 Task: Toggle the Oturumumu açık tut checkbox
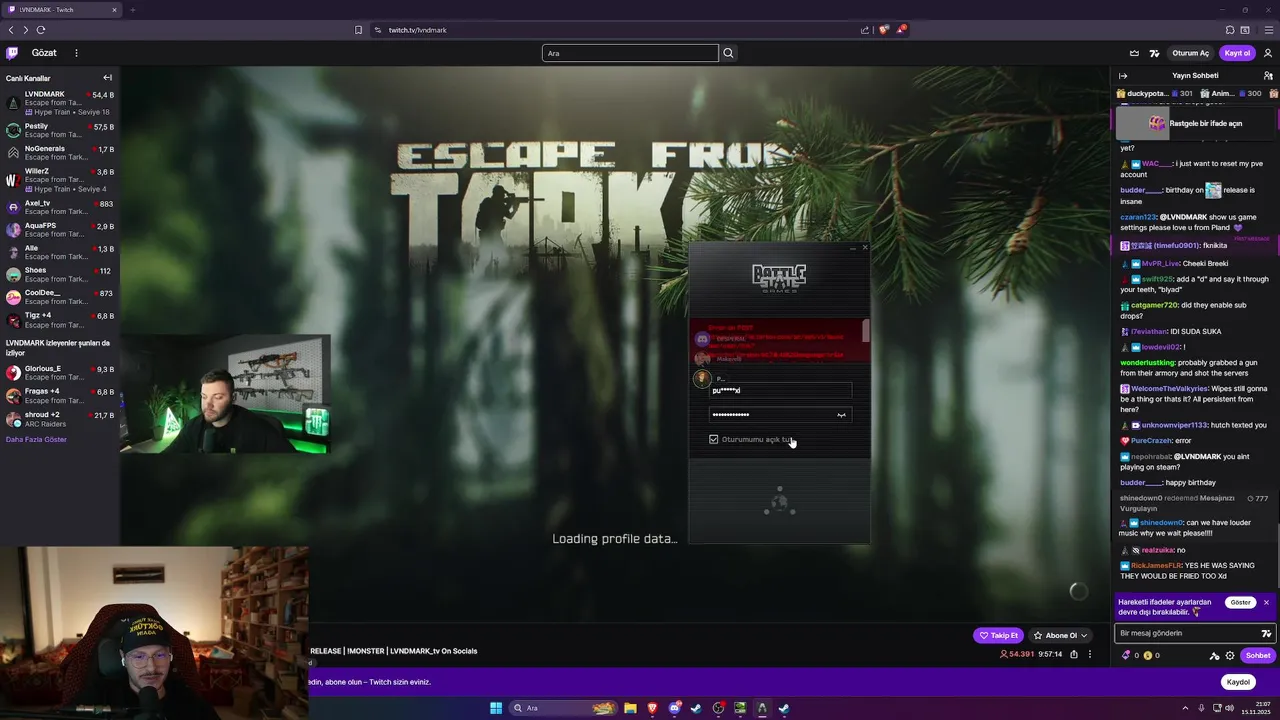(713, 439)
